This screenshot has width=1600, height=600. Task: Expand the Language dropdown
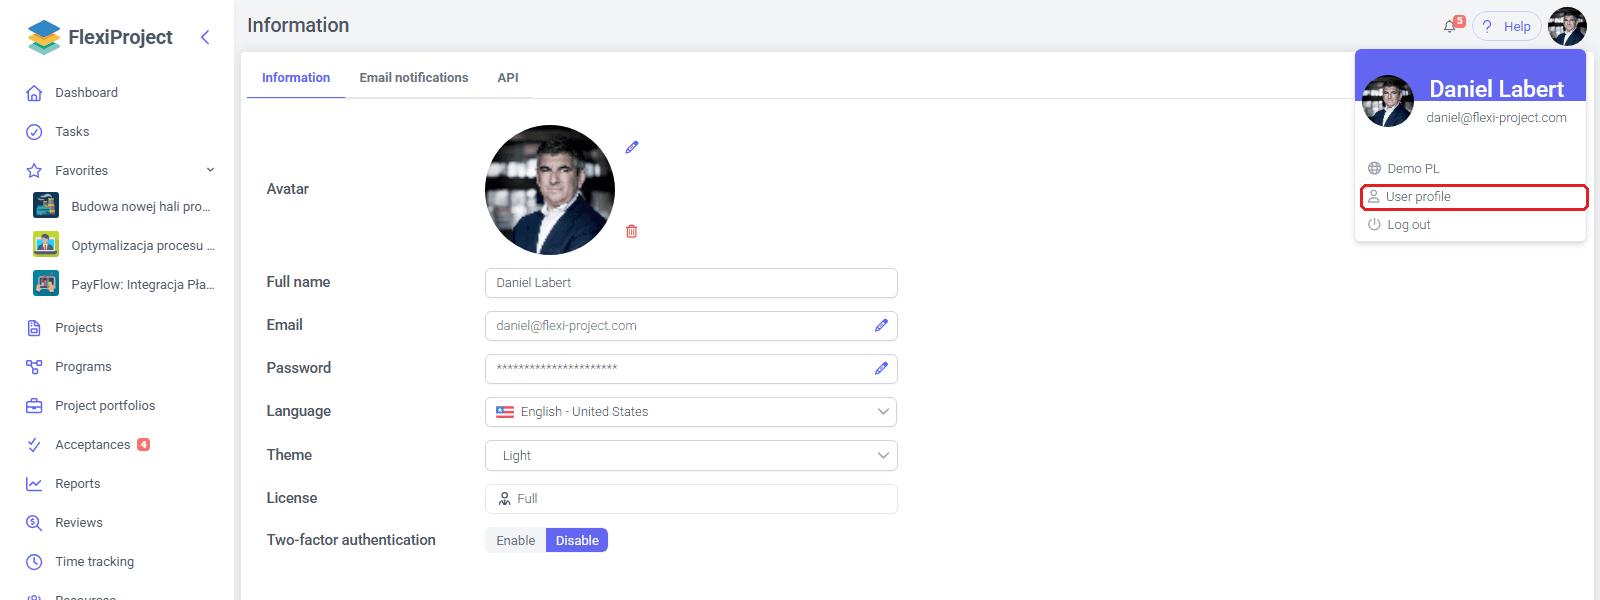(x=691, y=411)
